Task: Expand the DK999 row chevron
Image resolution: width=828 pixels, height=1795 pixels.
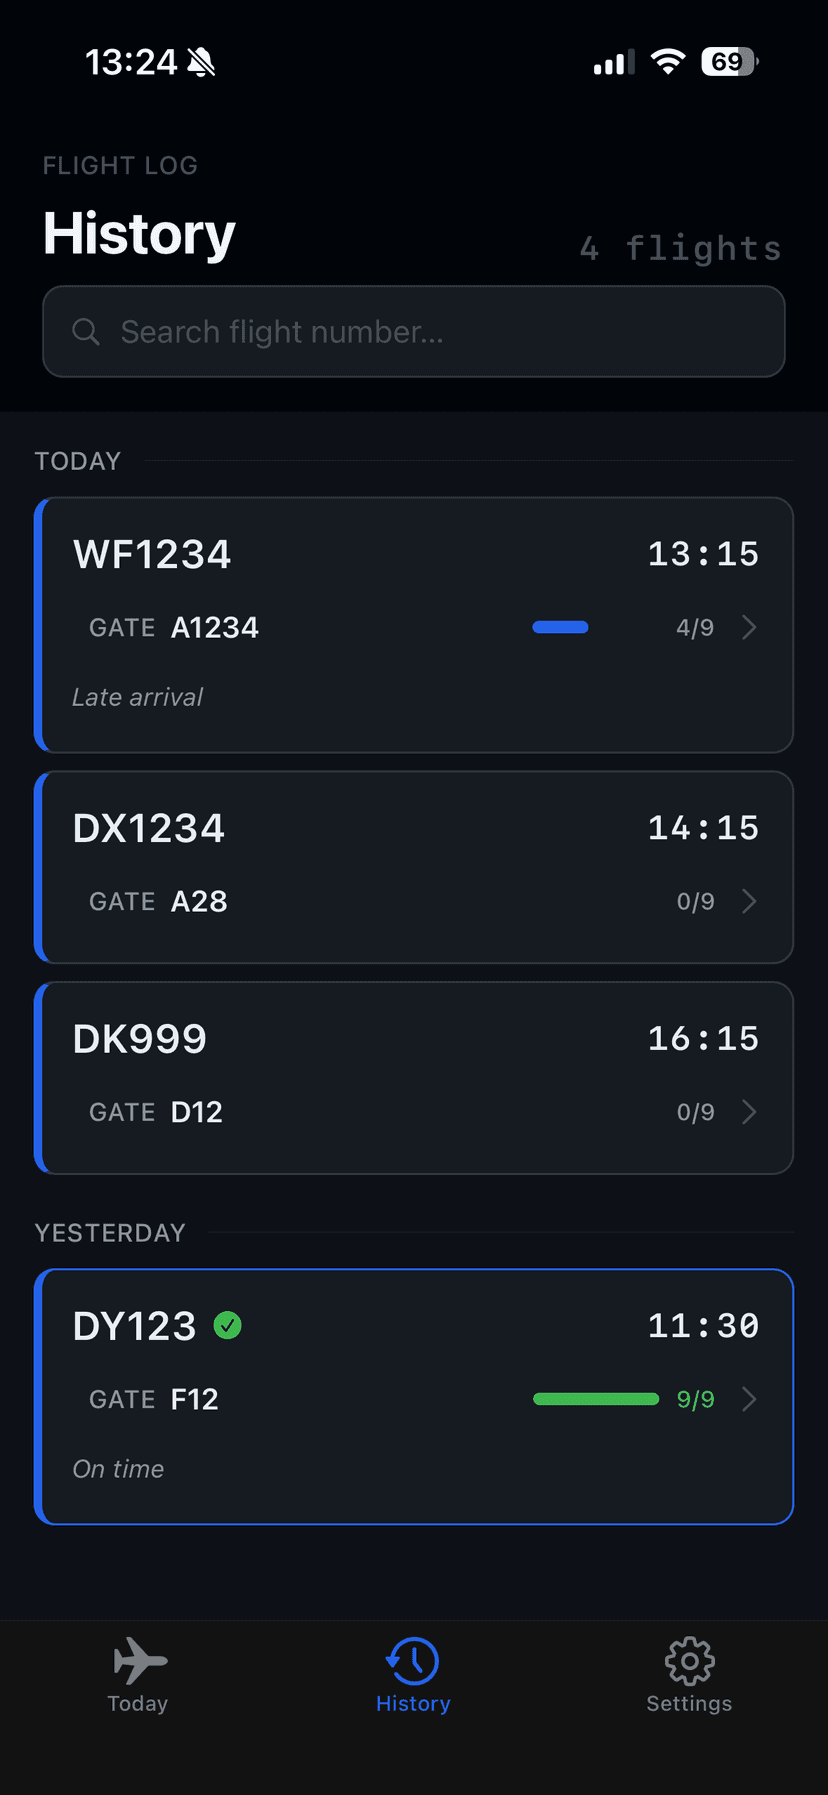Action: pyautogui.click(x=749, y=1112)
